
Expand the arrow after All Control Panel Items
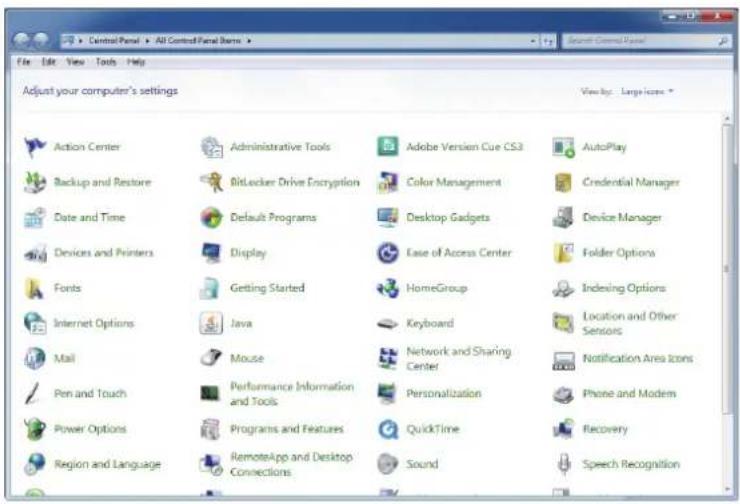(249, 41)
